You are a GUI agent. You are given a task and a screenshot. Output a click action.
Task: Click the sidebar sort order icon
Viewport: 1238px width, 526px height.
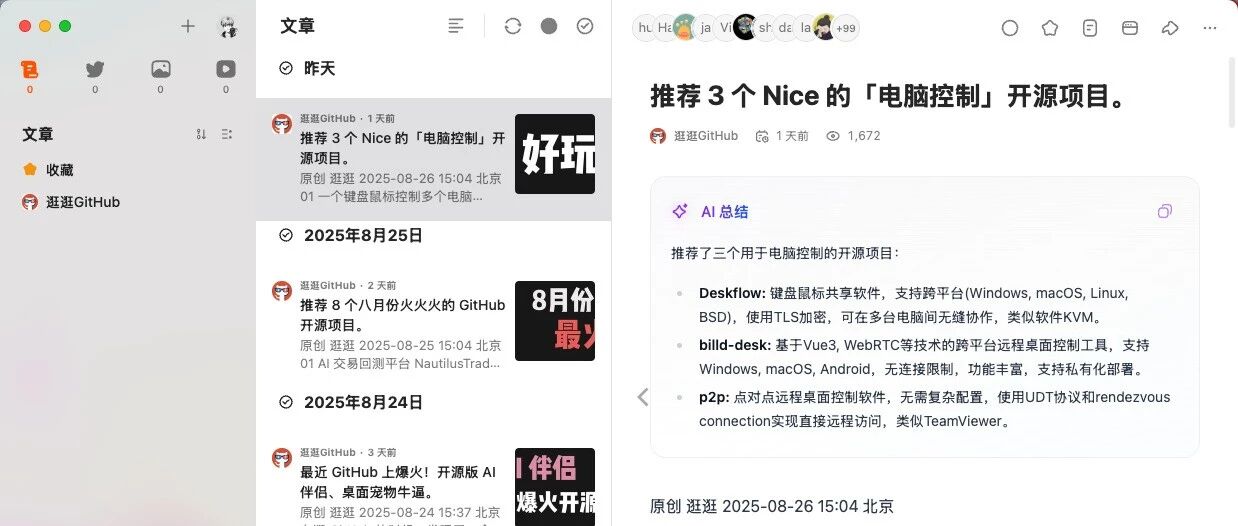(201, 134)
